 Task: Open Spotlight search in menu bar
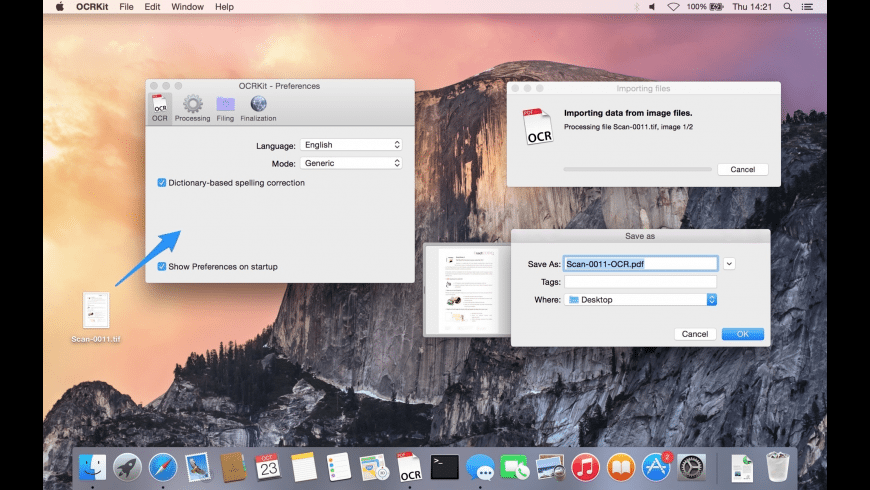pos(787,7)
